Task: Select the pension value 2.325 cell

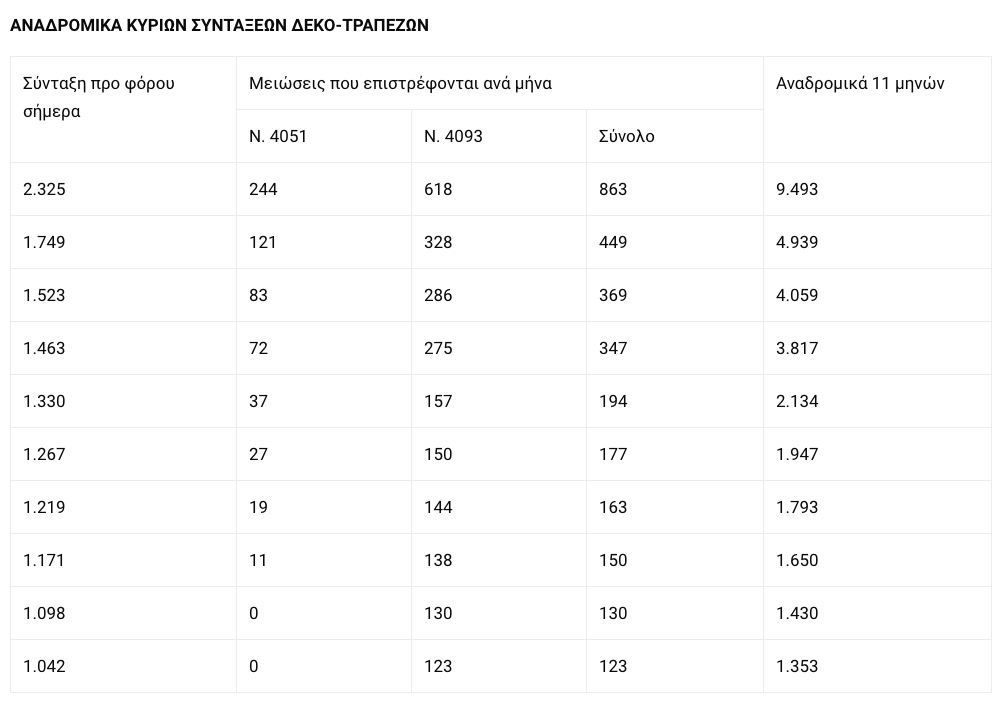Action: point(123,189)
